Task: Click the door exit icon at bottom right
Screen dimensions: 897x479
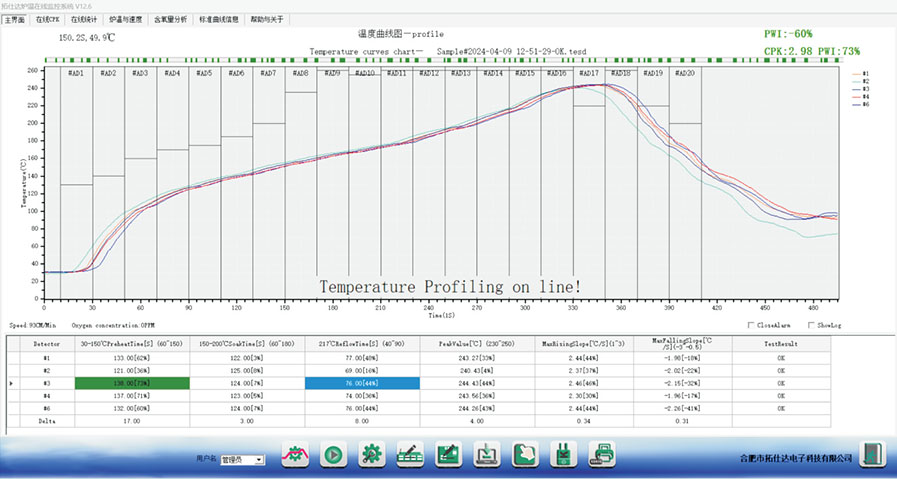Action: pos(874,453)
